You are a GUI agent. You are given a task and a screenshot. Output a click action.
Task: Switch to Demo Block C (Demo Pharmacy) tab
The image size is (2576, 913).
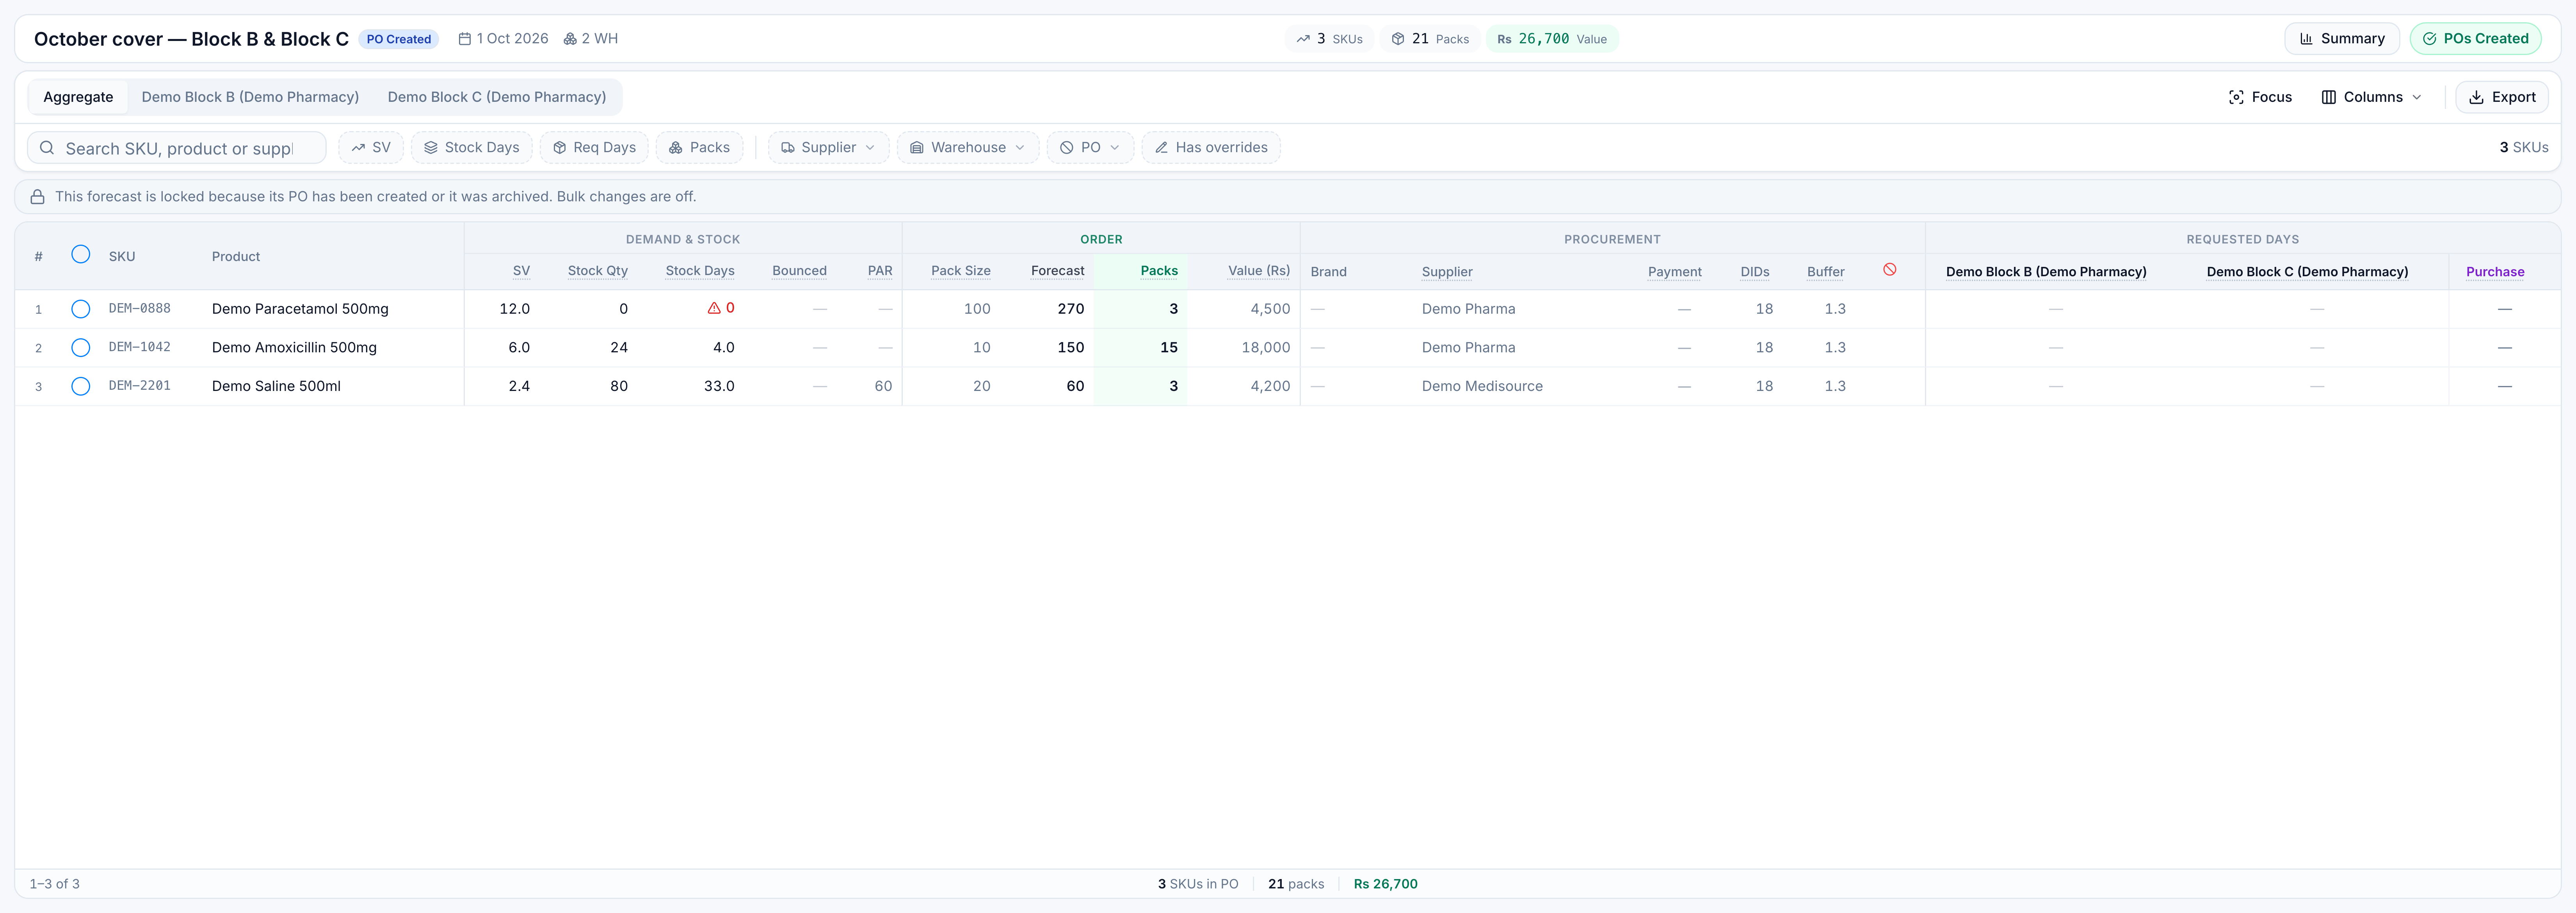[497, 97]
